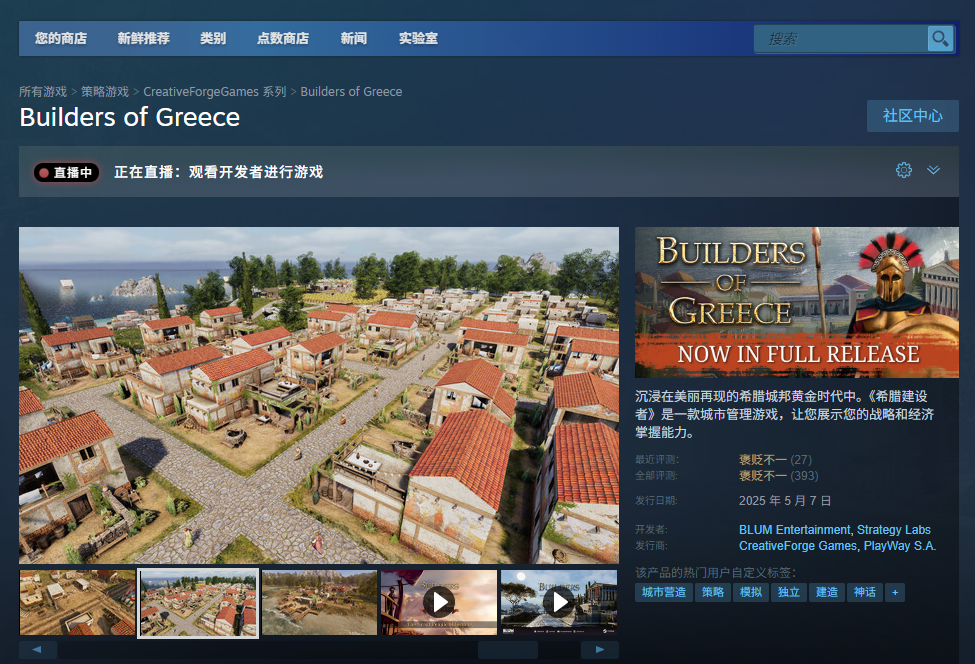975x664 pixels.
Task: Click the 策略游戏 breadcrumb link
Action: coord(105,92)
